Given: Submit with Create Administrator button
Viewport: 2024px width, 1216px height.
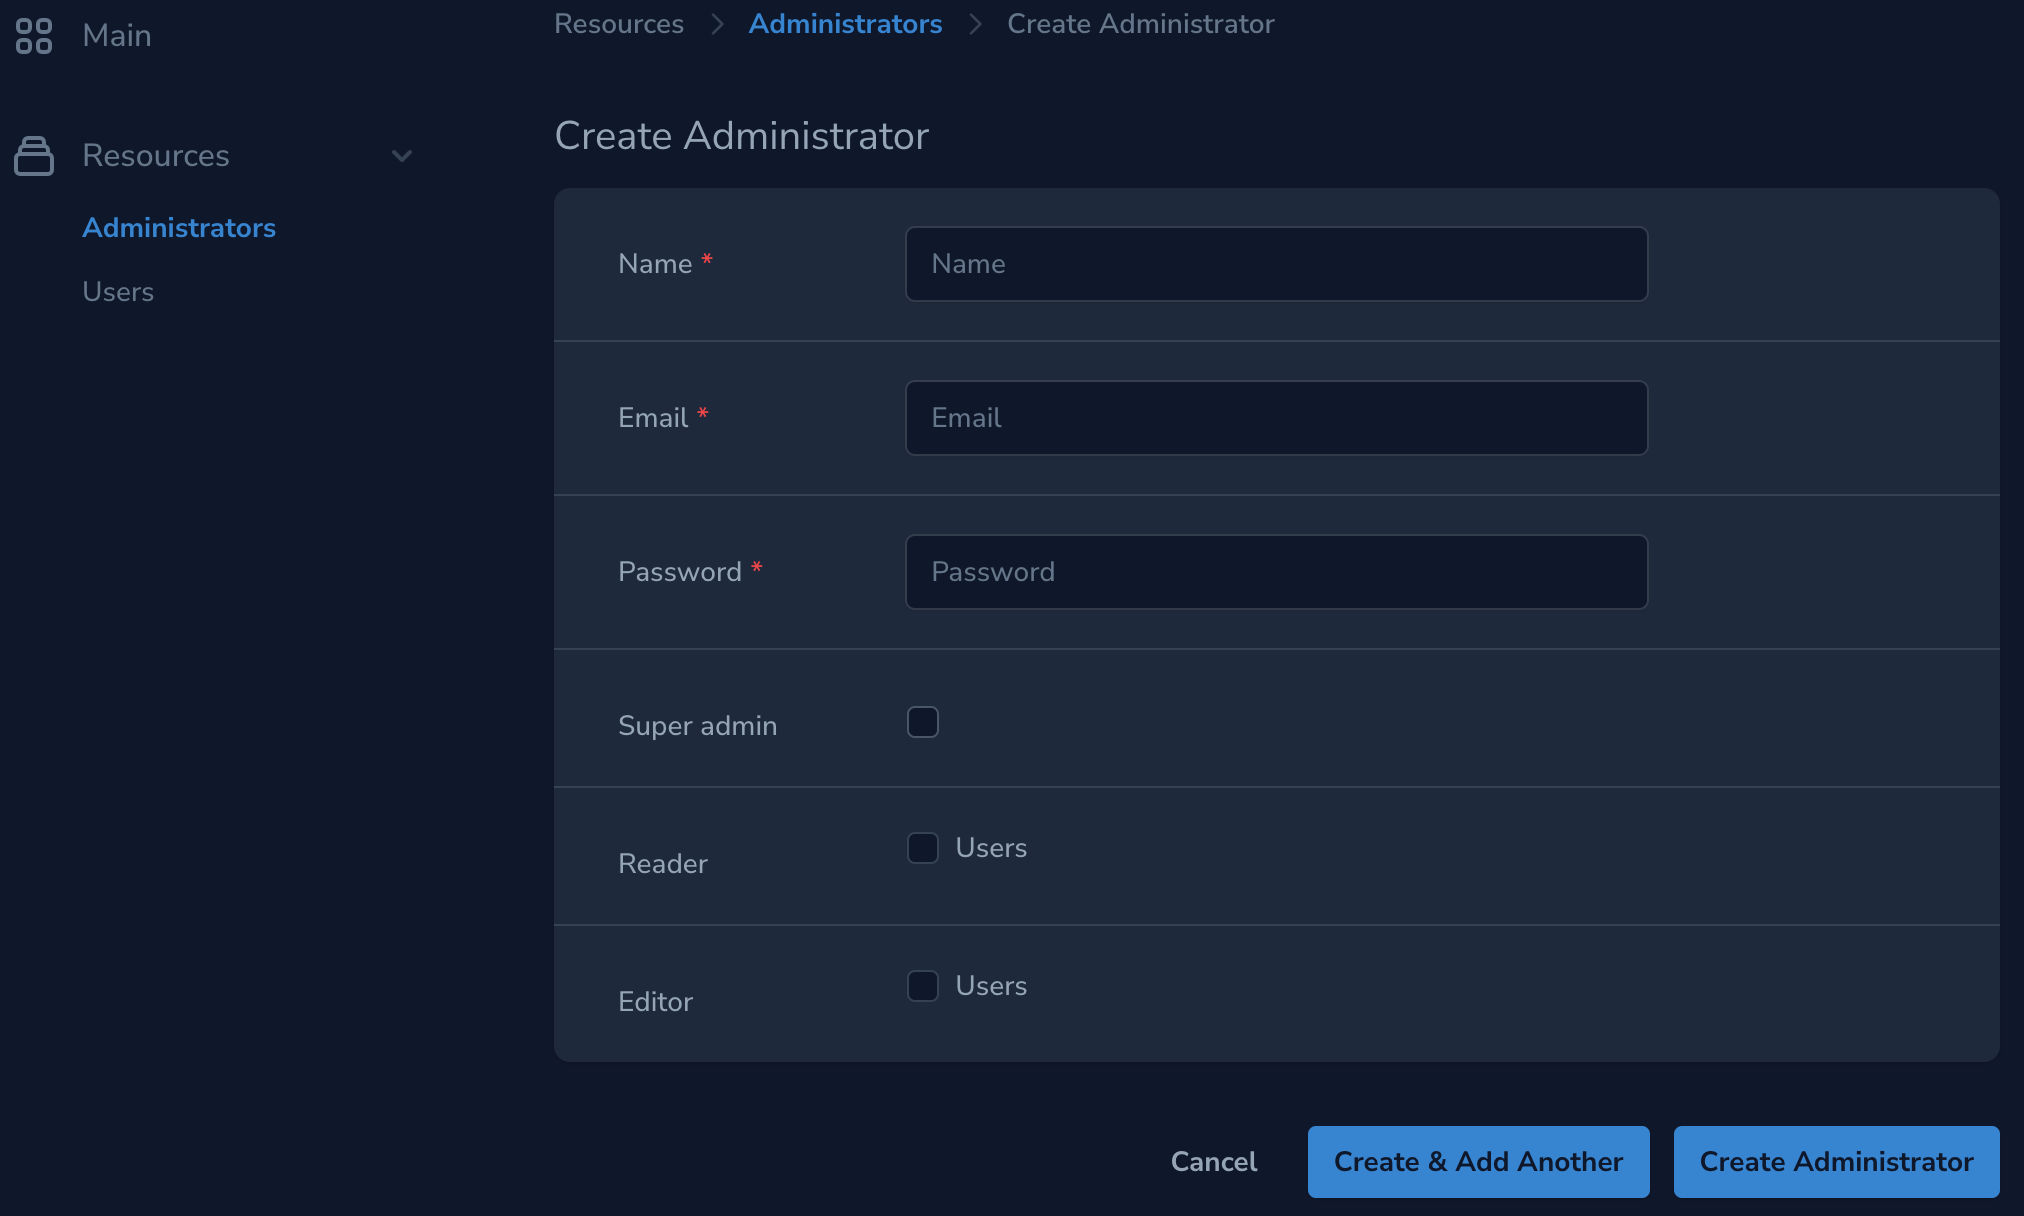Looking at the screenshot, I should (x=1836, y=1162).
